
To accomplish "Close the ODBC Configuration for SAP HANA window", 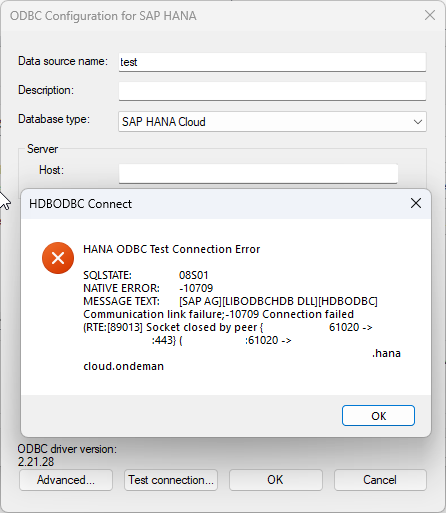I will (x=430, y=15).
